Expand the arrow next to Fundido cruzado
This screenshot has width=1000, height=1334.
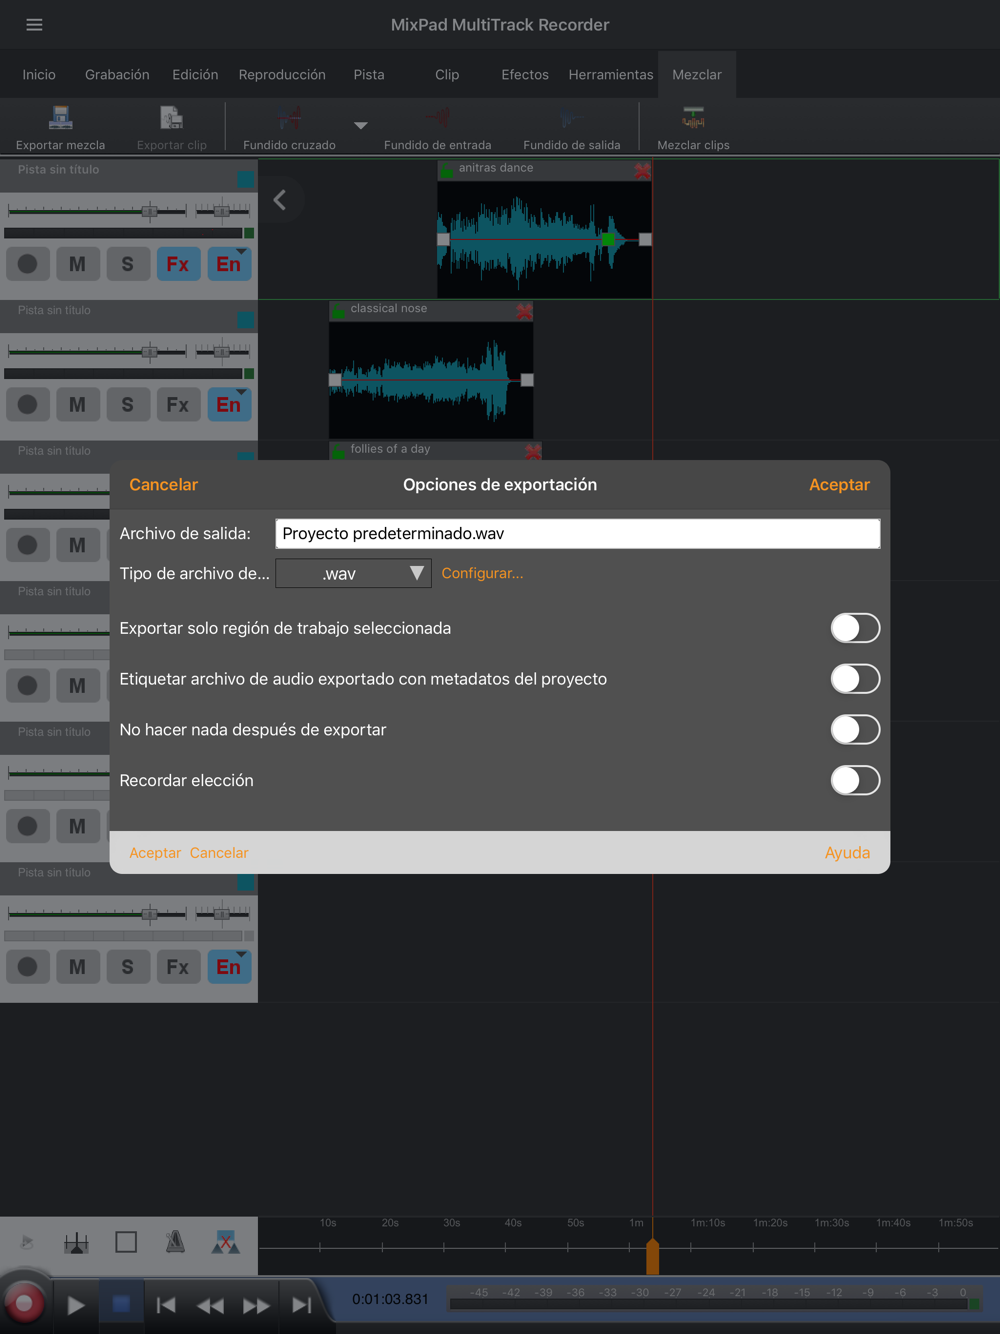click(x=361, y=125)
